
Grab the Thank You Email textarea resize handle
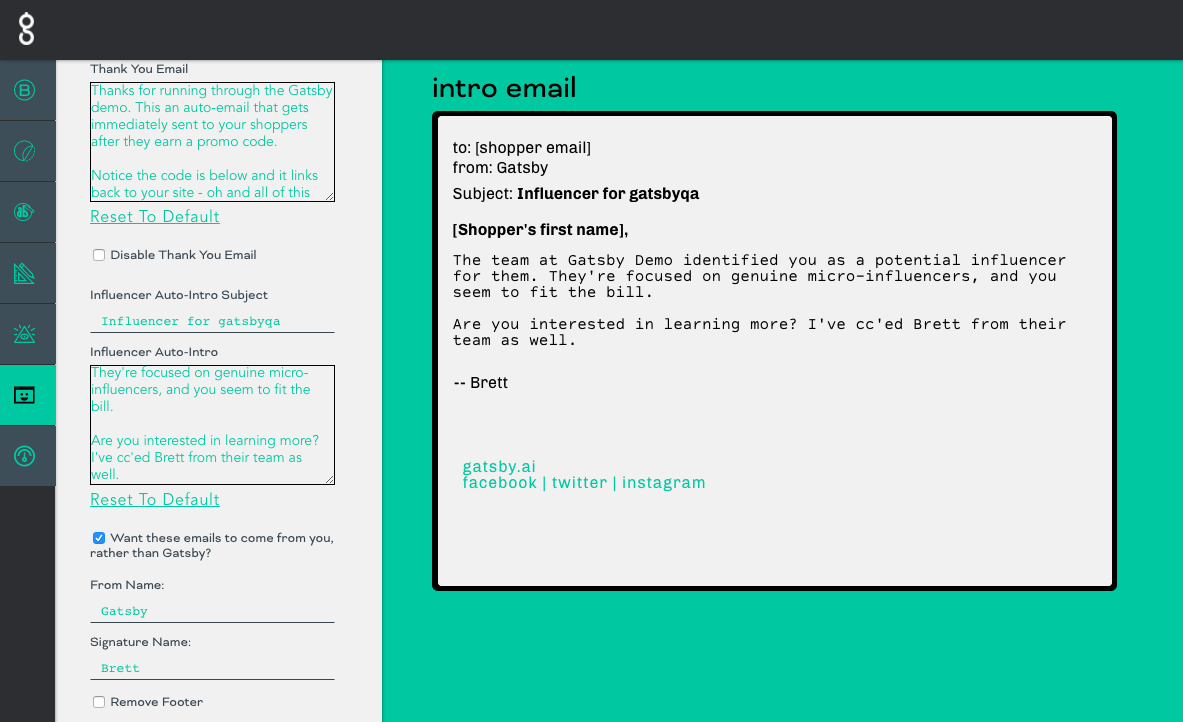(329, 196)
